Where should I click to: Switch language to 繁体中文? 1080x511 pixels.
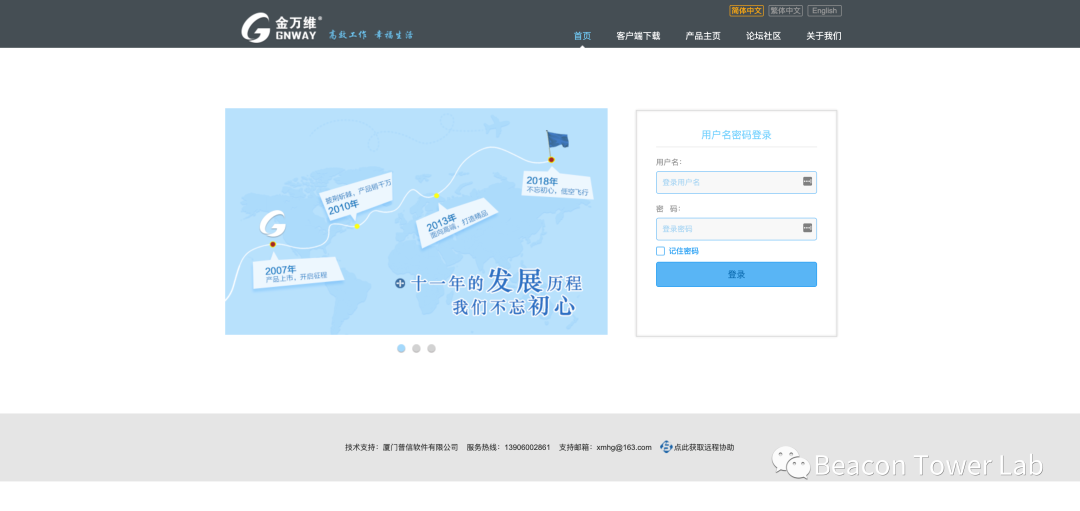point(785,11)
